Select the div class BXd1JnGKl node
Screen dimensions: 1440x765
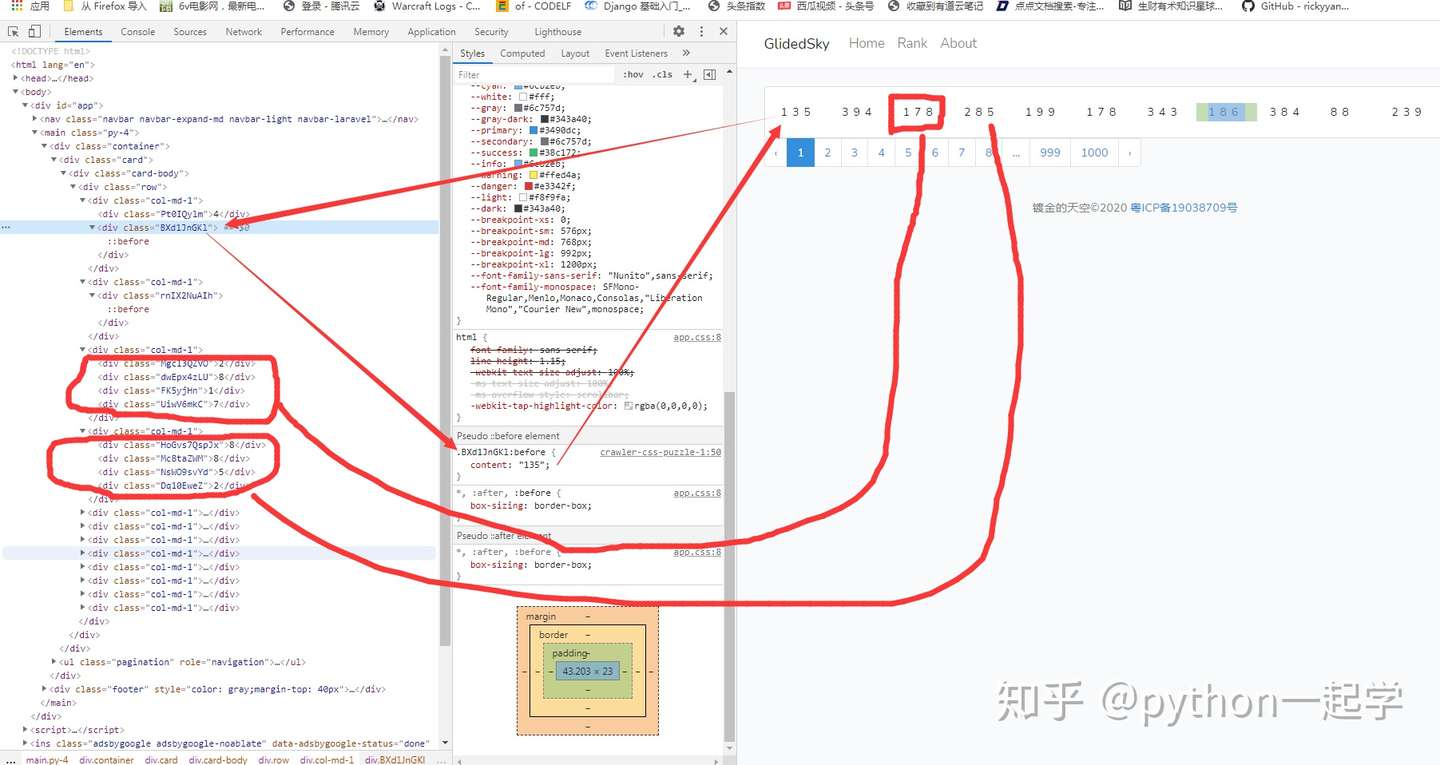tap(220, 227)
